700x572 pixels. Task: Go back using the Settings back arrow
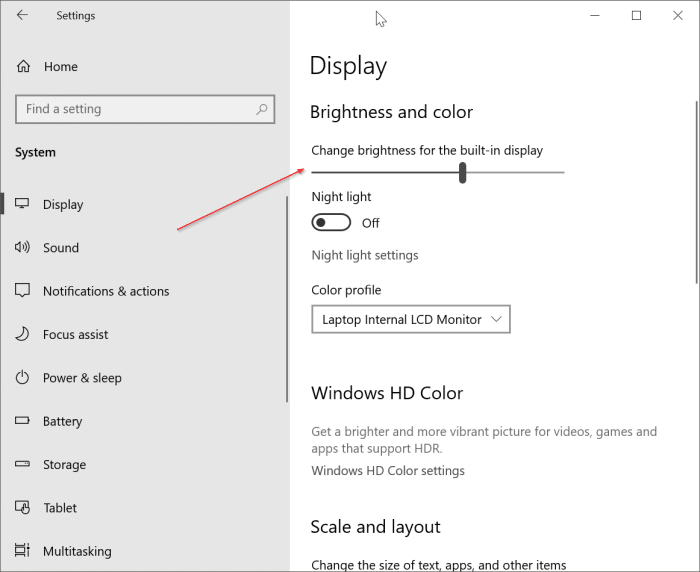[22, 15]
